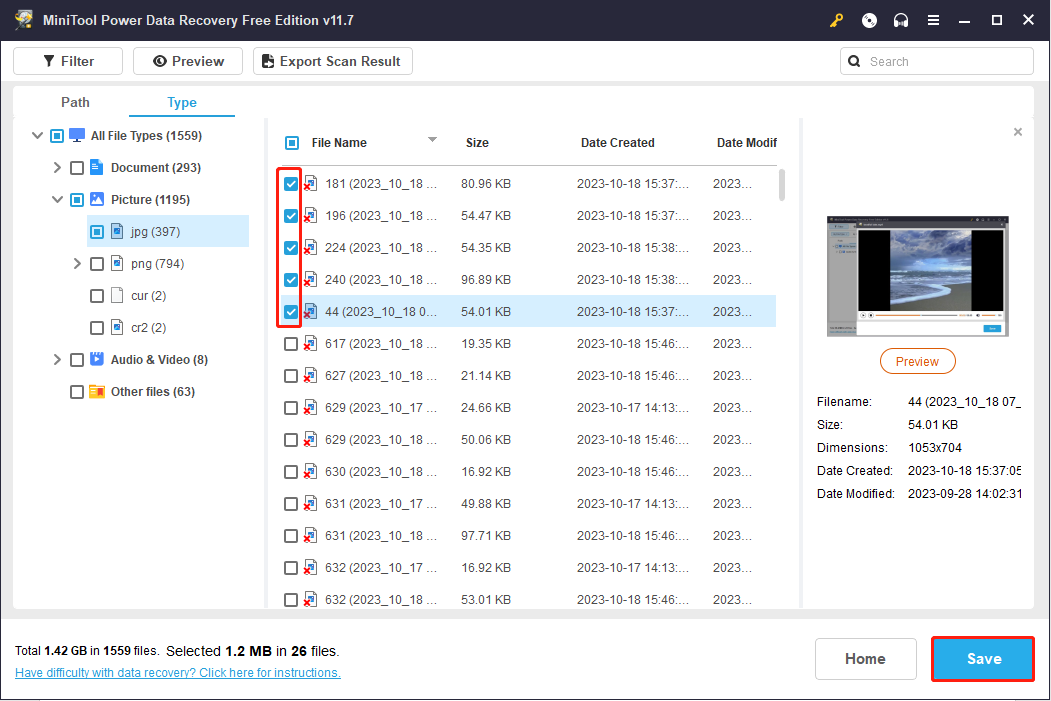Check the Document (293) checkbox
This screenshot has height=701, width=1051.
[x=77, y=167]
